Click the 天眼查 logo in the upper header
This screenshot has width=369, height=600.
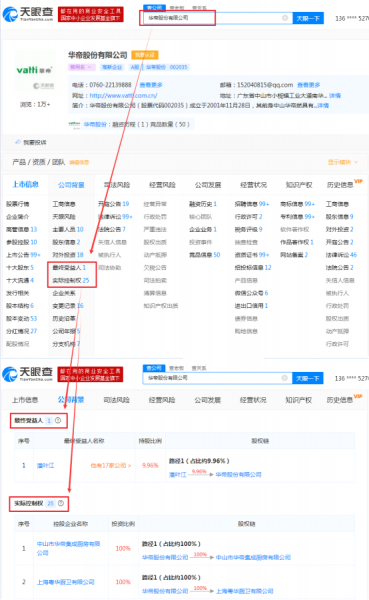pos(28,14)
